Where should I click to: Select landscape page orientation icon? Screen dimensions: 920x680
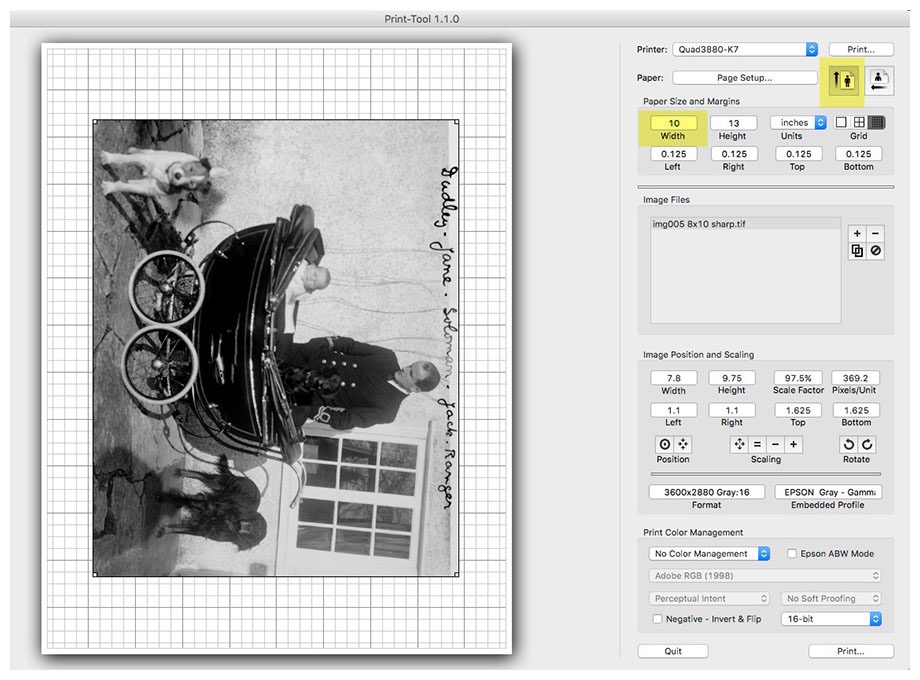(879, 79)
